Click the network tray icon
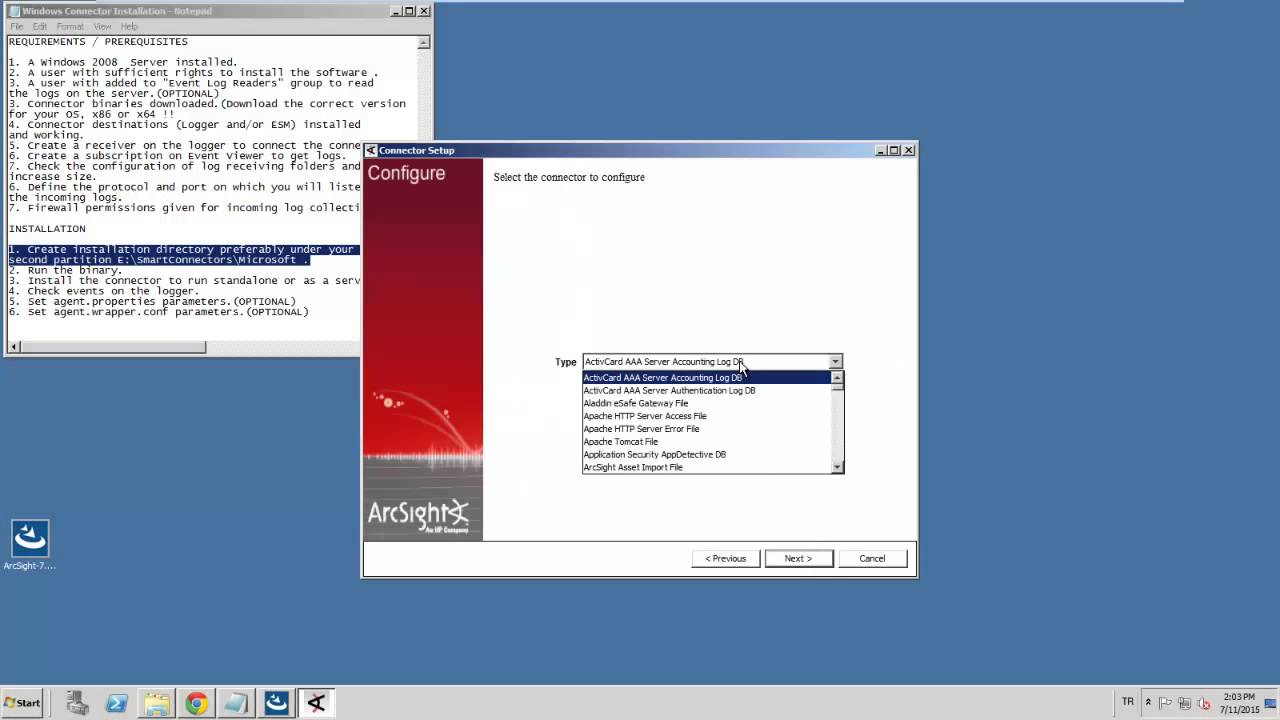The height and width of the screenshot is (720, 1280). (1185, 703)
